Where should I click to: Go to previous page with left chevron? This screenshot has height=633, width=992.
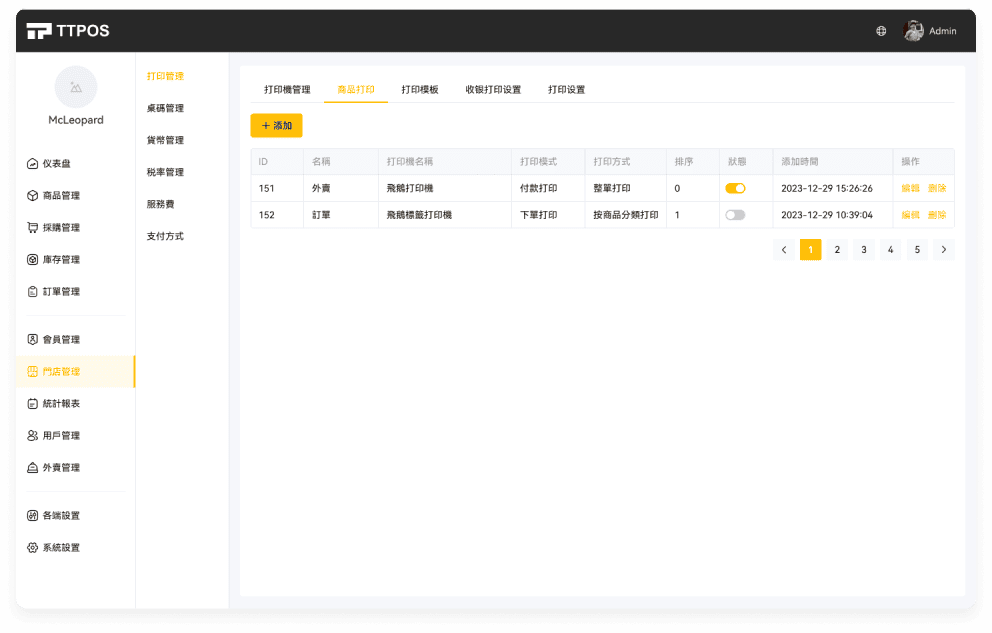(x=784, y=250)
